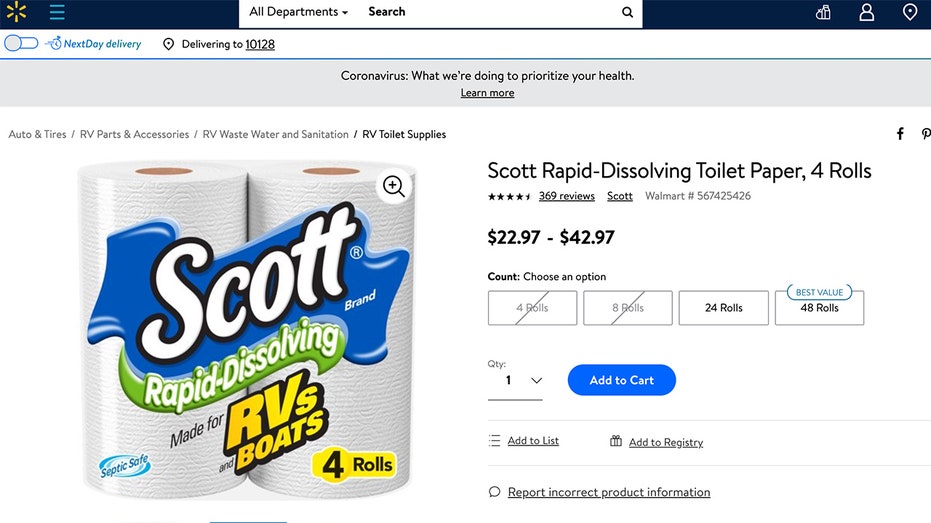Click the star rating display

point(509,196)
